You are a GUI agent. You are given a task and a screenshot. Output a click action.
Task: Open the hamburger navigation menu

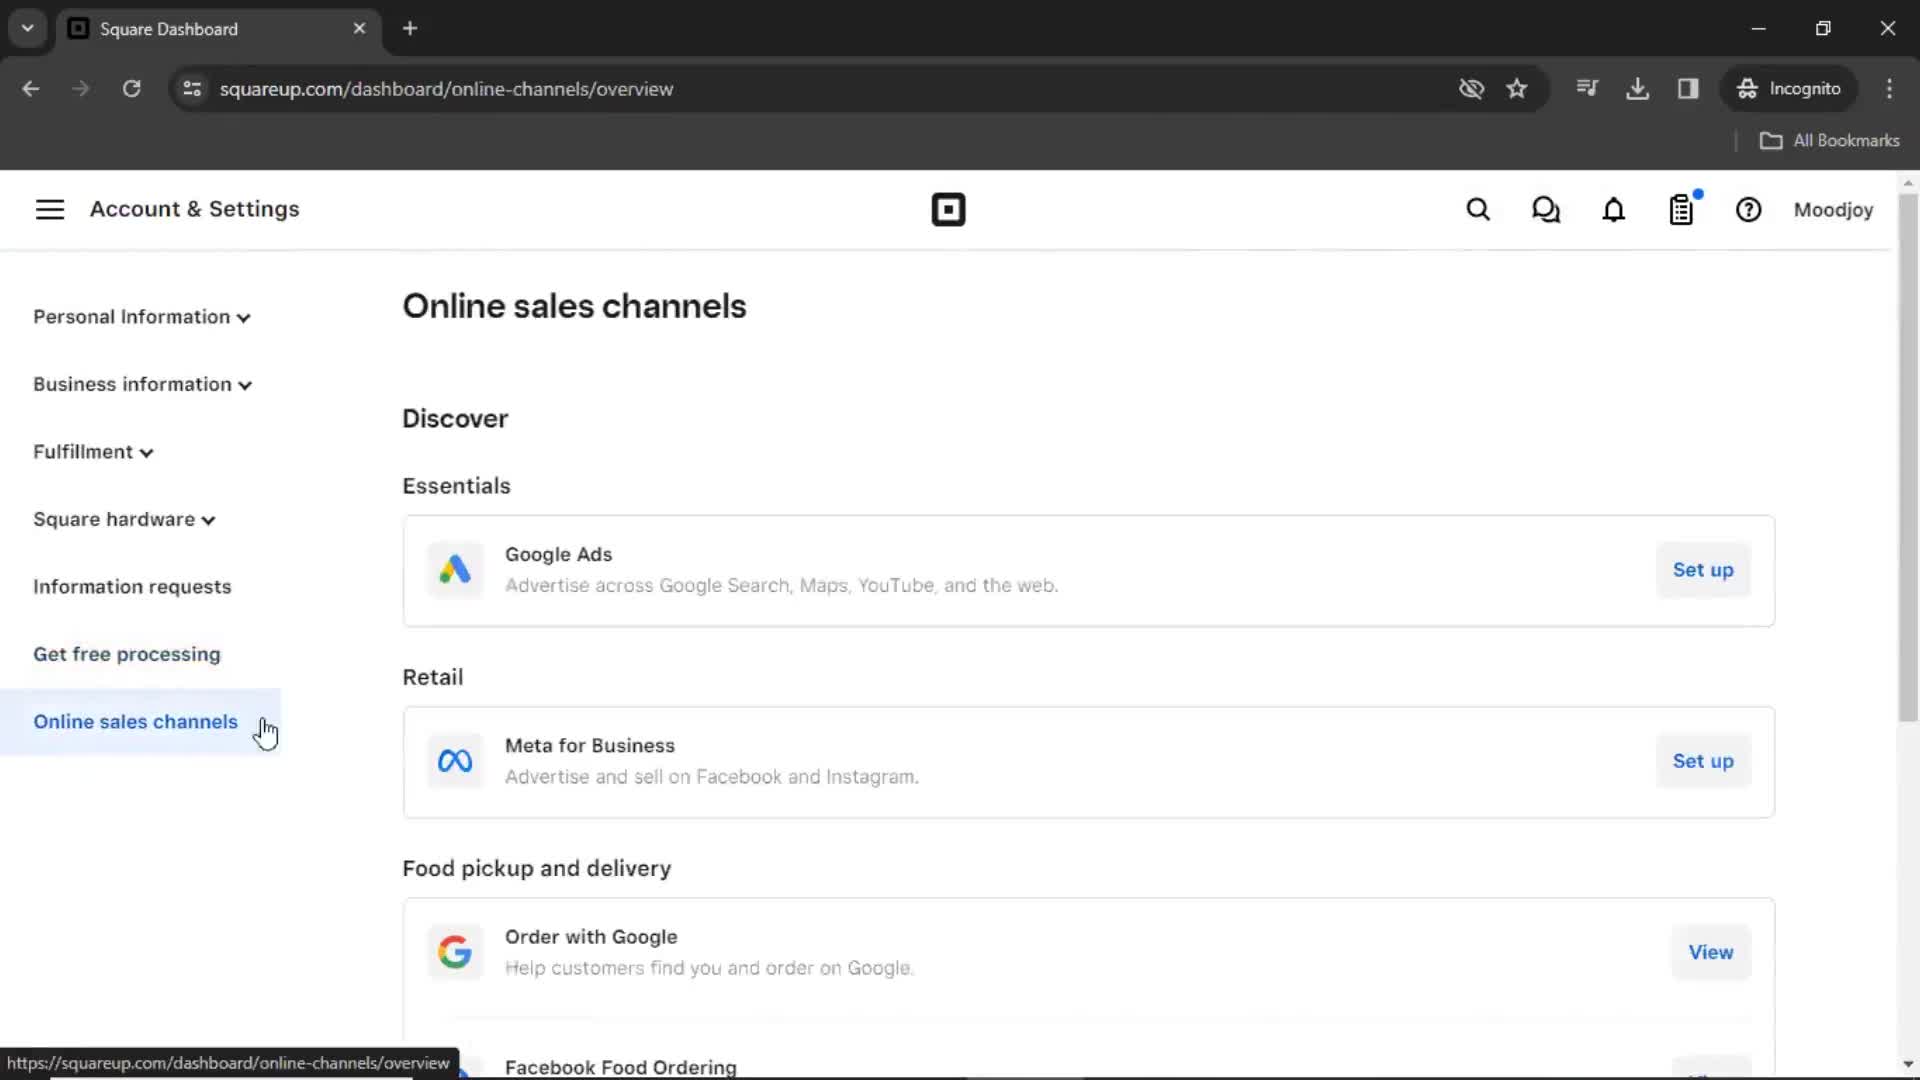click(50, 209)
